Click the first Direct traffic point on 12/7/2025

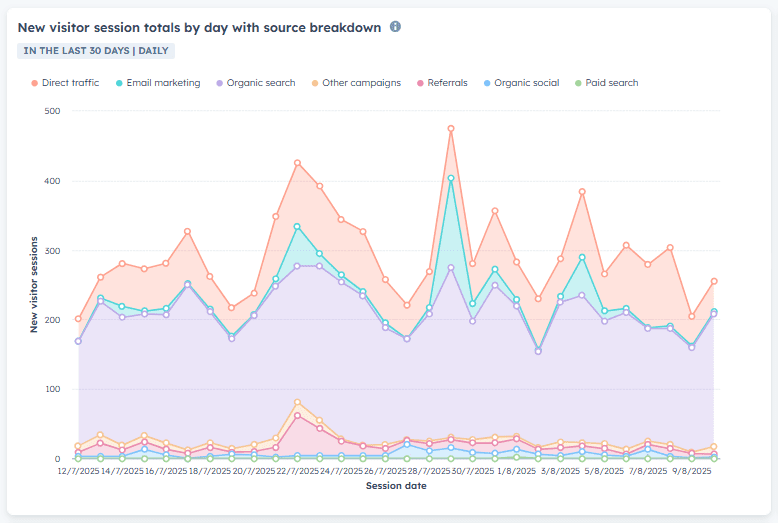pos(78,319)
